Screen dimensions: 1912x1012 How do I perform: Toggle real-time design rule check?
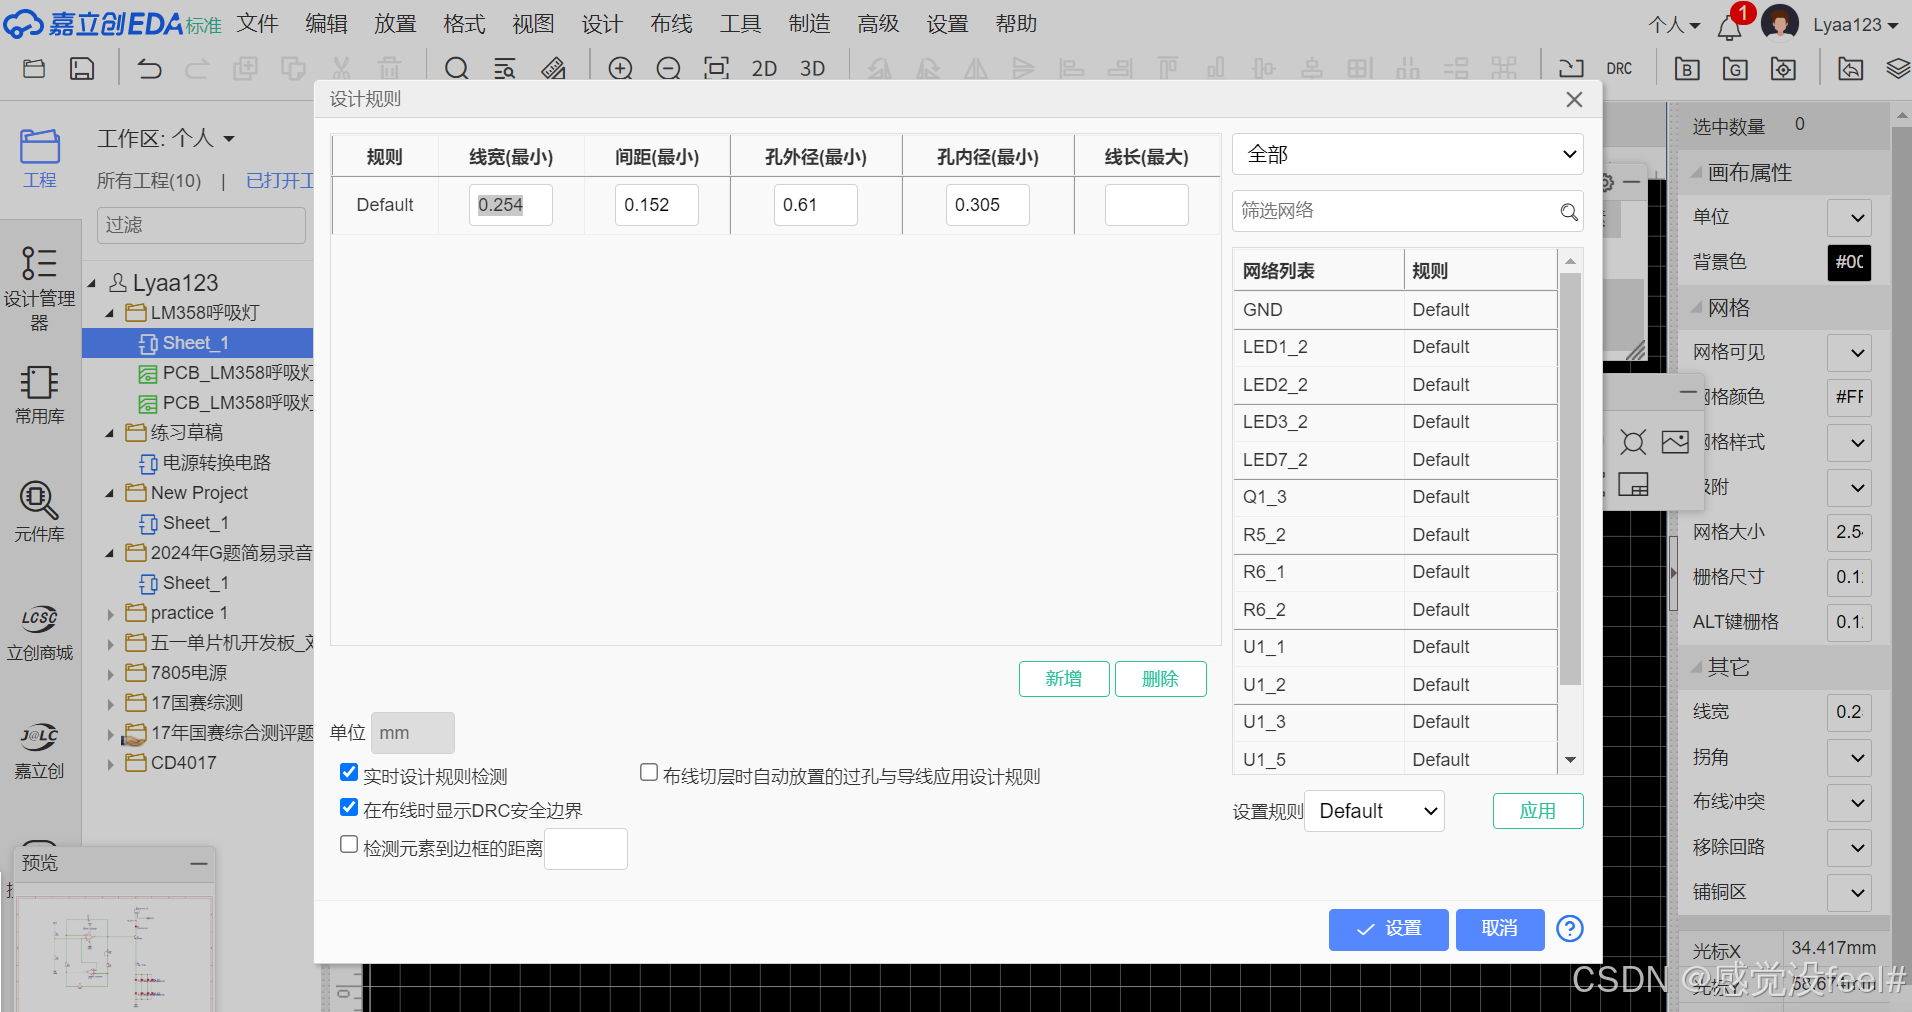[349, 772]
